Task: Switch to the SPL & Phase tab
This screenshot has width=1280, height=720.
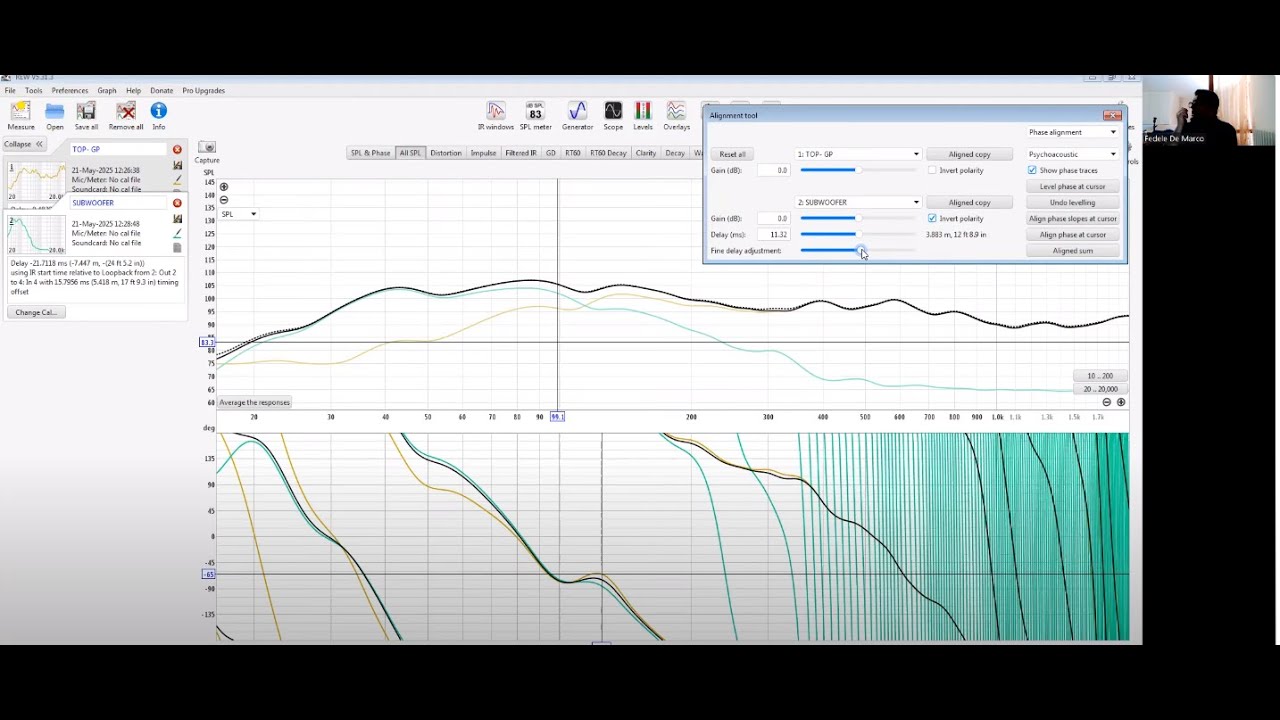Action: pos(370,153)
